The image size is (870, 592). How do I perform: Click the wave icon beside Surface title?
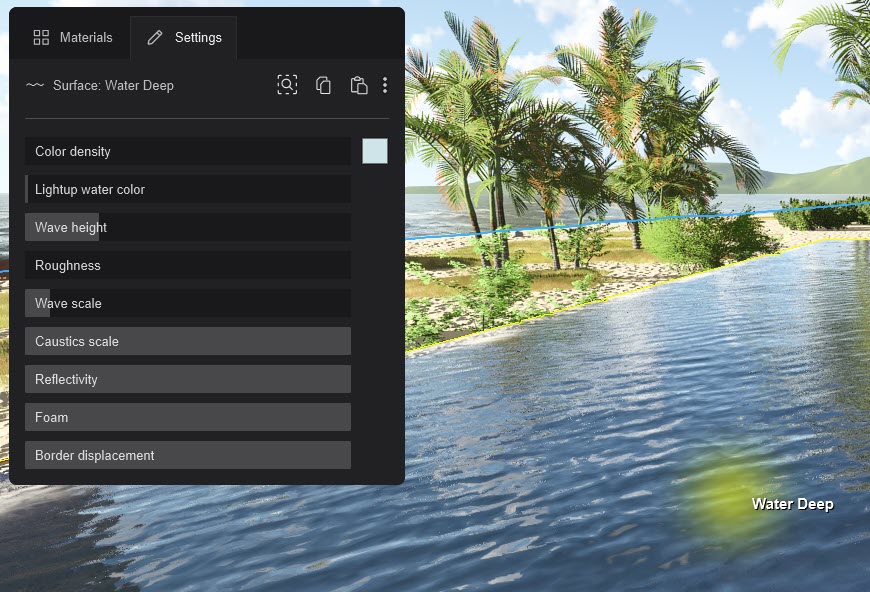[34, 85]
